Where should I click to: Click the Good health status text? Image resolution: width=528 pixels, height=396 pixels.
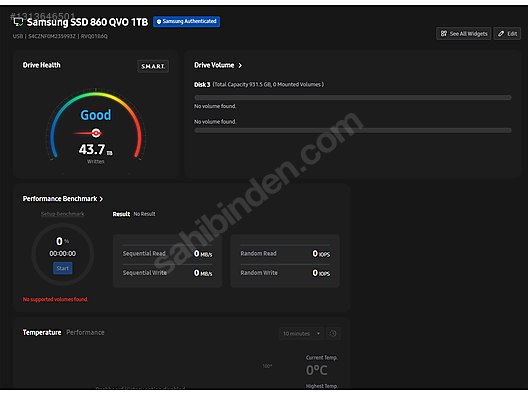point(96,115)
